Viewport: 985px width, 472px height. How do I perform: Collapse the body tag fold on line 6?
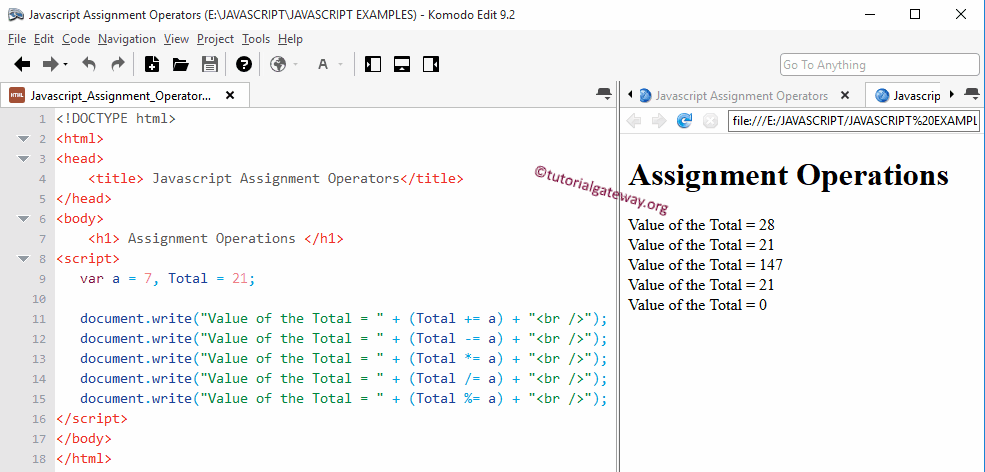coord(23,219)
